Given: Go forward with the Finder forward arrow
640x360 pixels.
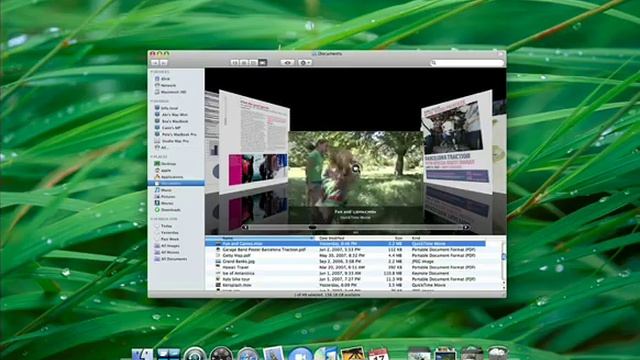Looking at the screenshot, I should (x=164, y=62).
